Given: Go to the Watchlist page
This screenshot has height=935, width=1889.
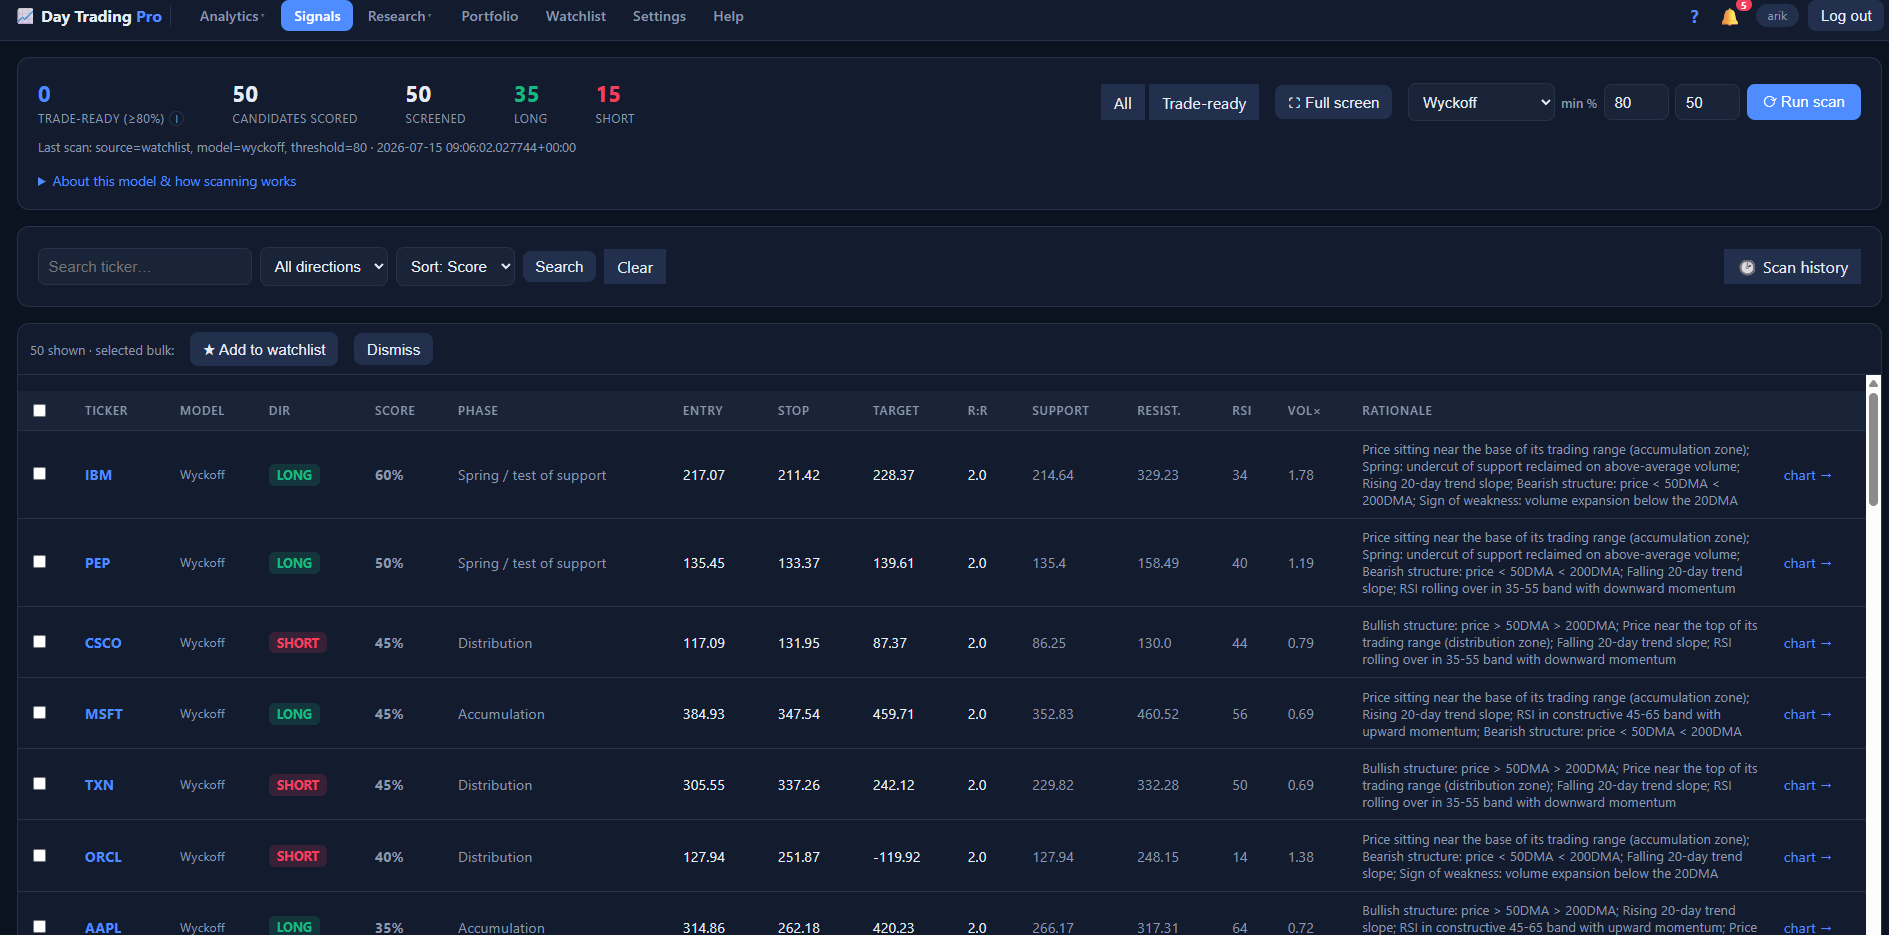Looking at the screenshot, I should pos(576,16).
